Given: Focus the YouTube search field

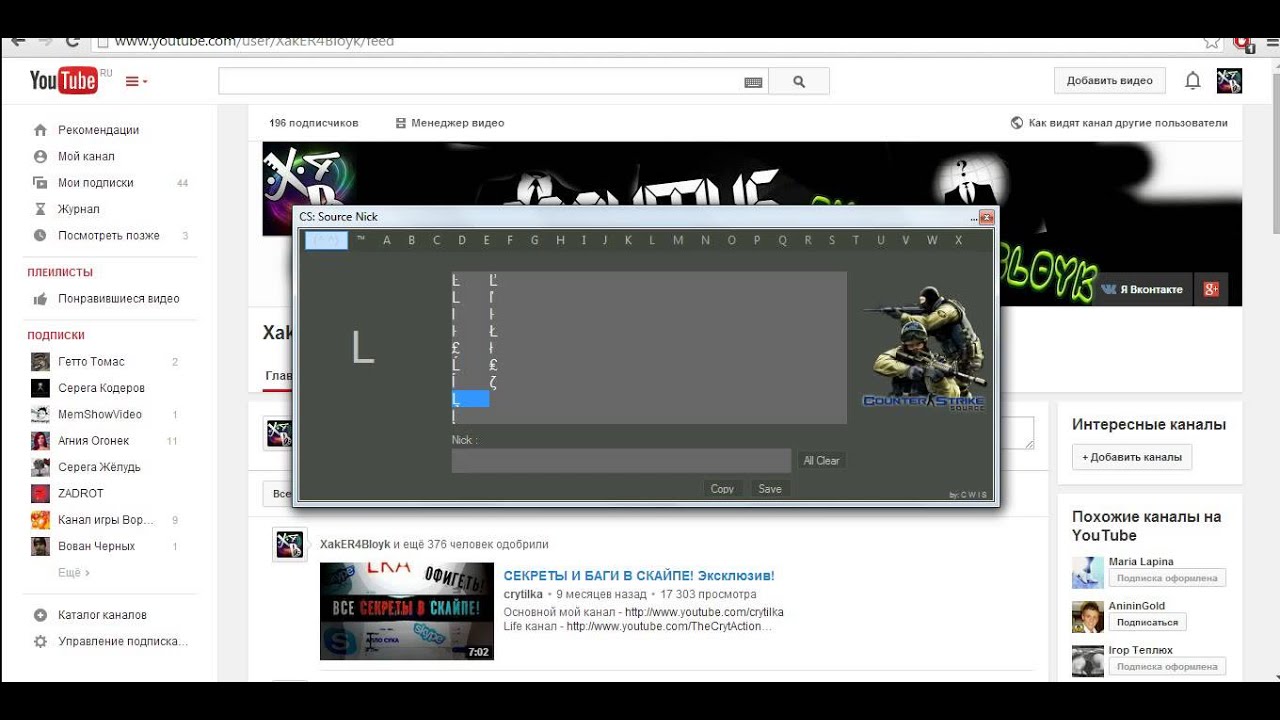Looking at the screenshot, I should point(480,82).
